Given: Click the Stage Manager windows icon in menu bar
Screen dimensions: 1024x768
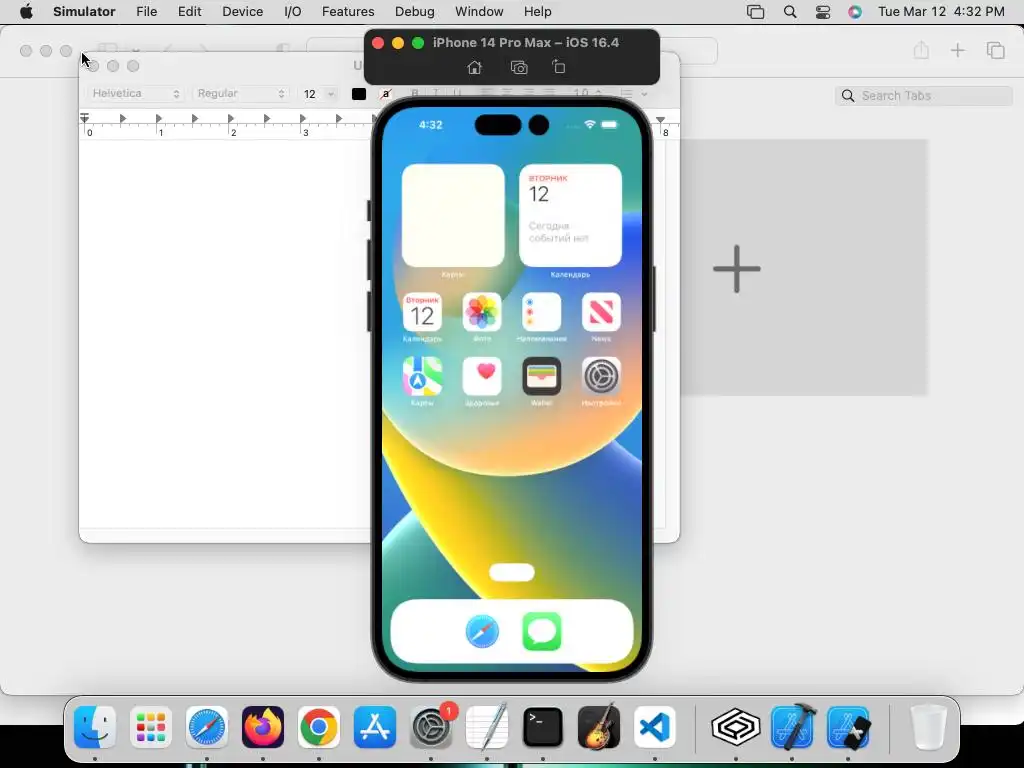Looking at the screenshot, I should (756, 12).
